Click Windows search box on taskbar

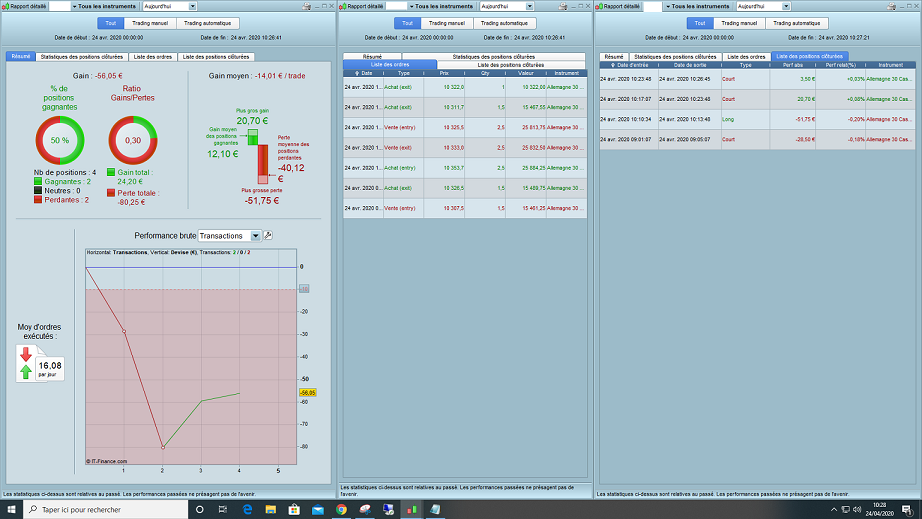pyautogui.click(x=106, y=510)
